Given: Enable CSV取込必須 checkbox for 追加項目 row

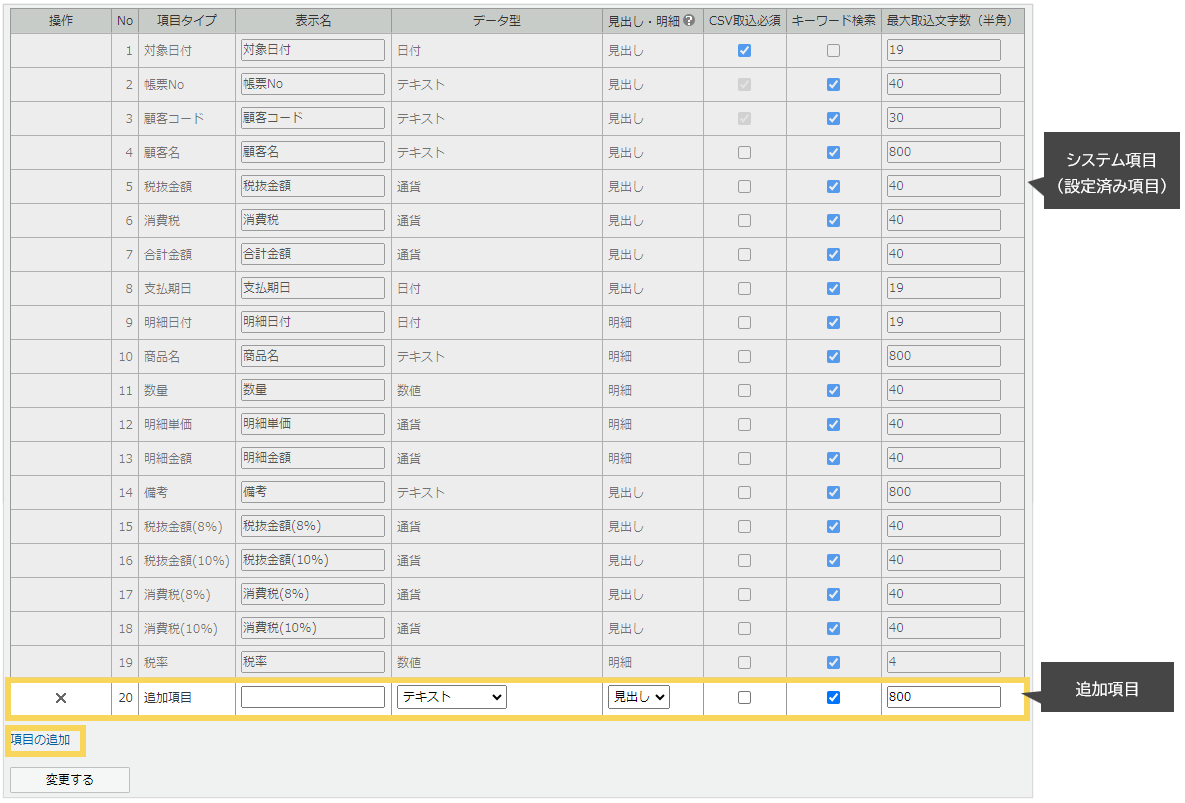Looking at the screenshot, I should pyautogui.click(x=744, y=698).
